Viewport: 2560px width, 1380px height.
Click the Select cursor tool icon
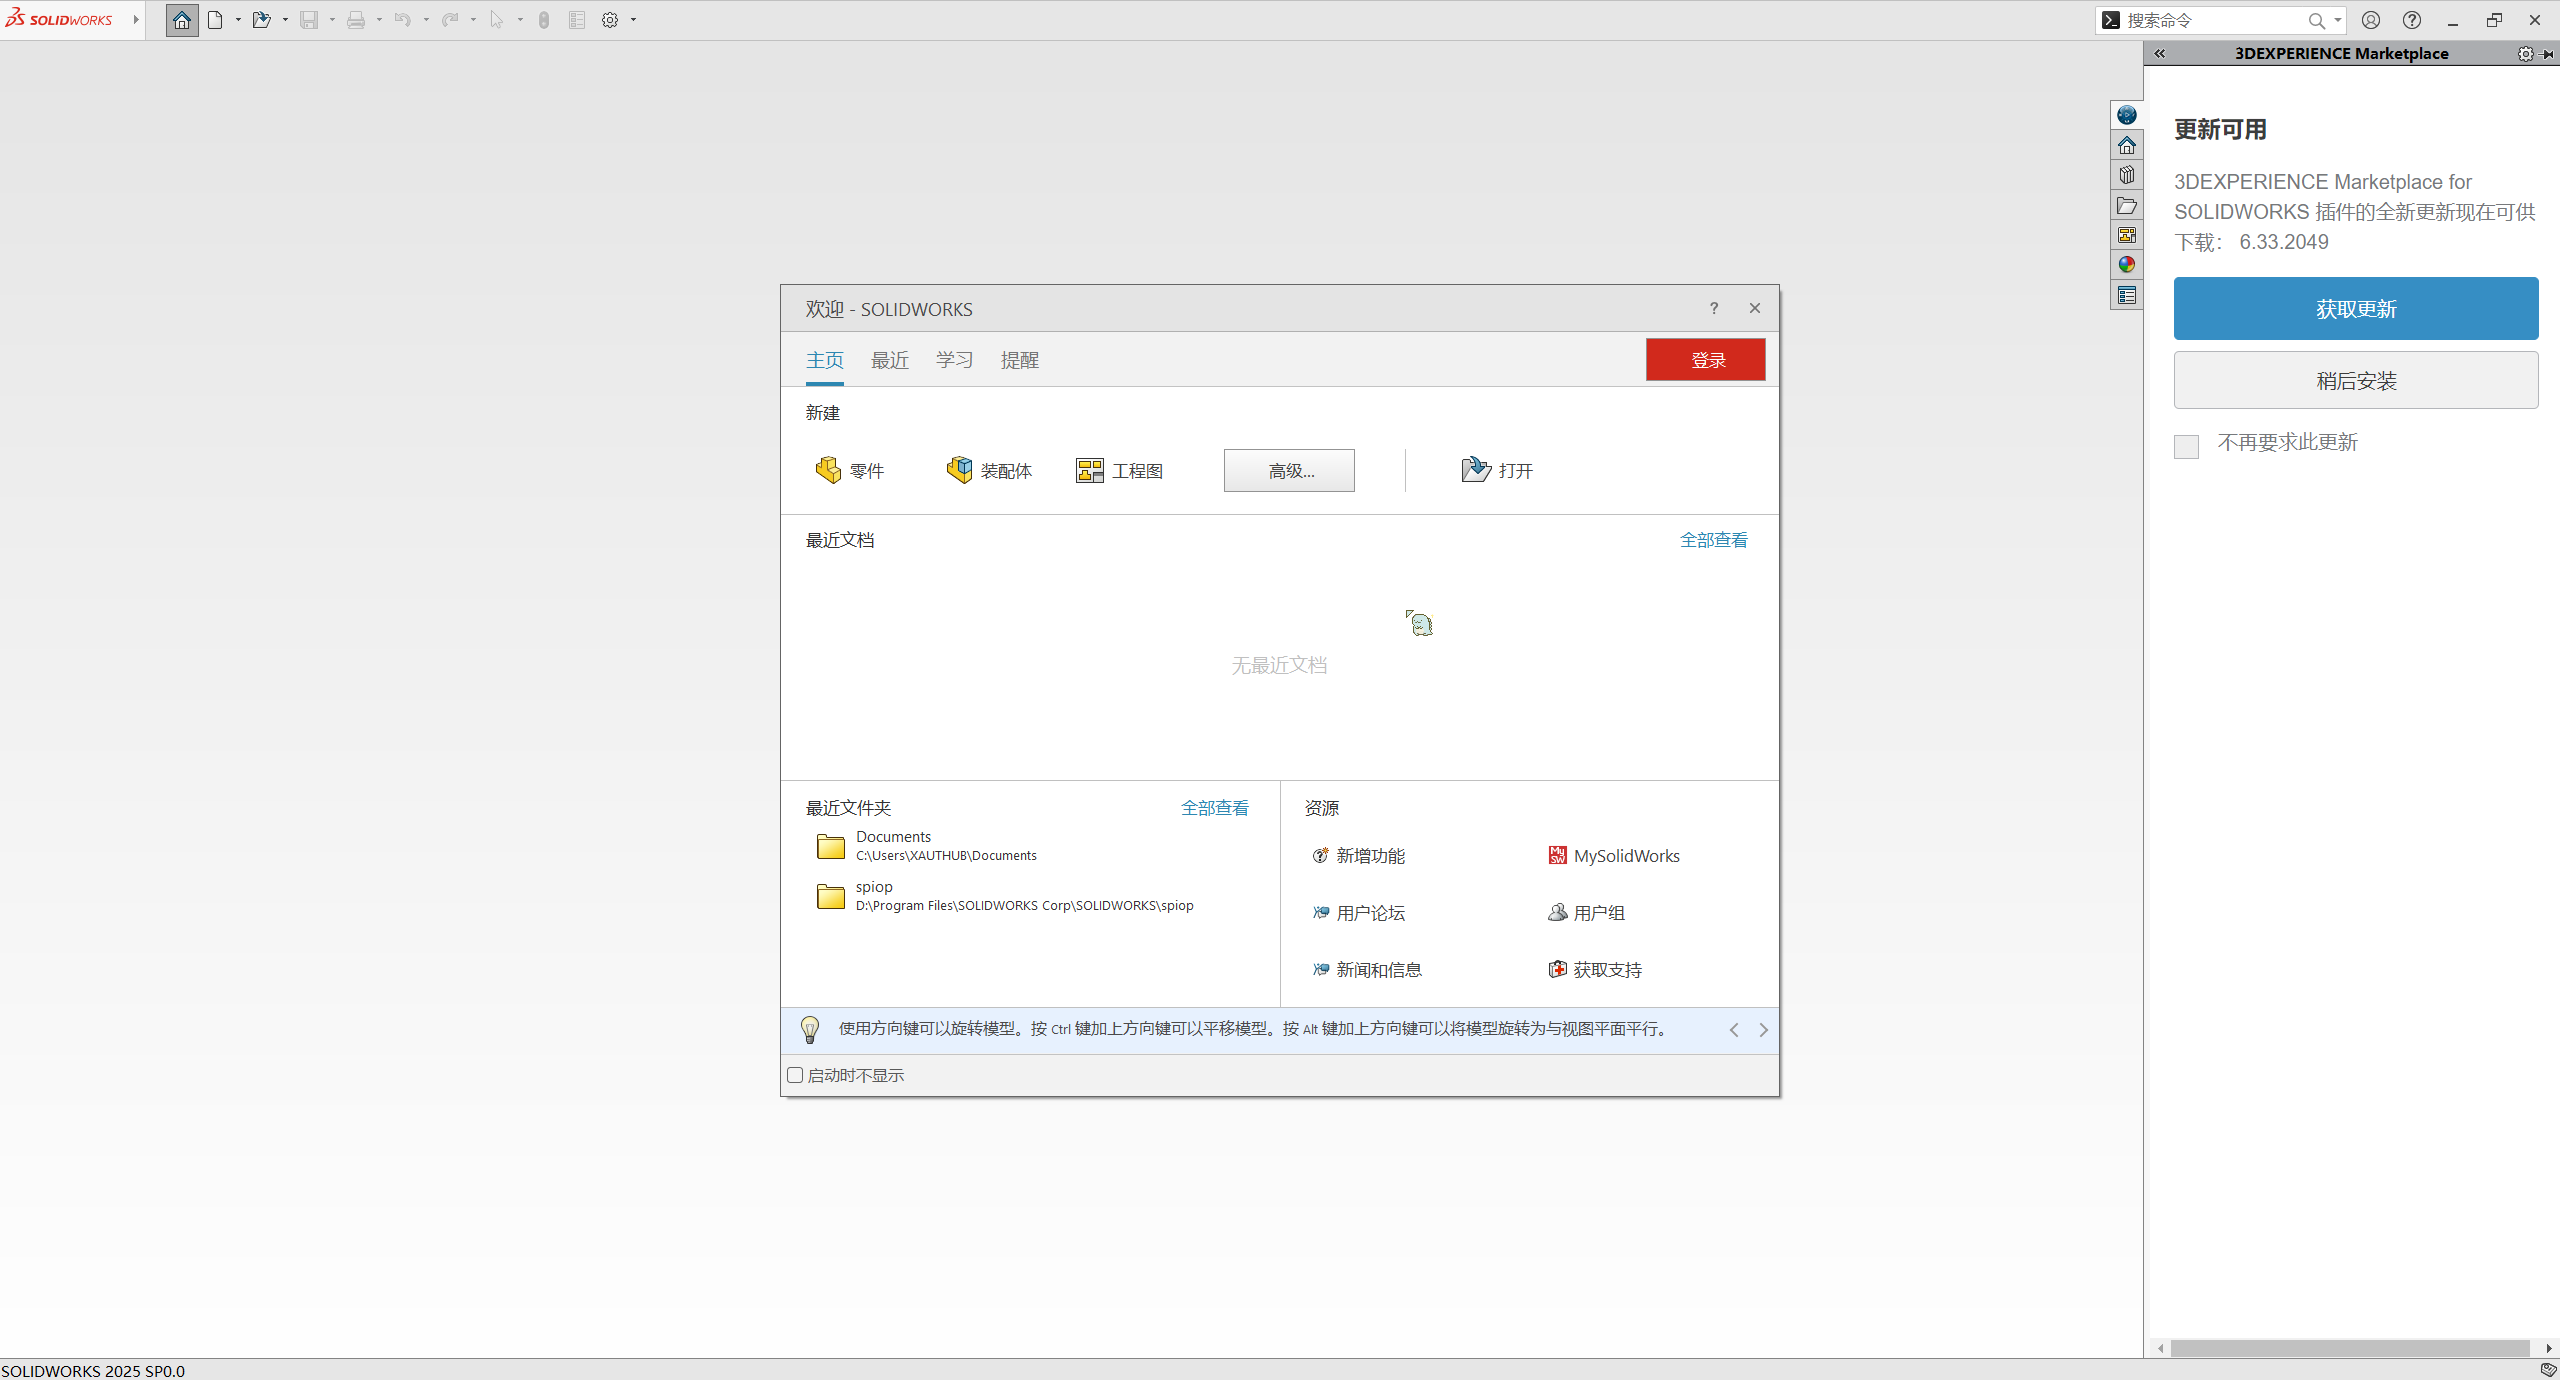pos(497,20)
